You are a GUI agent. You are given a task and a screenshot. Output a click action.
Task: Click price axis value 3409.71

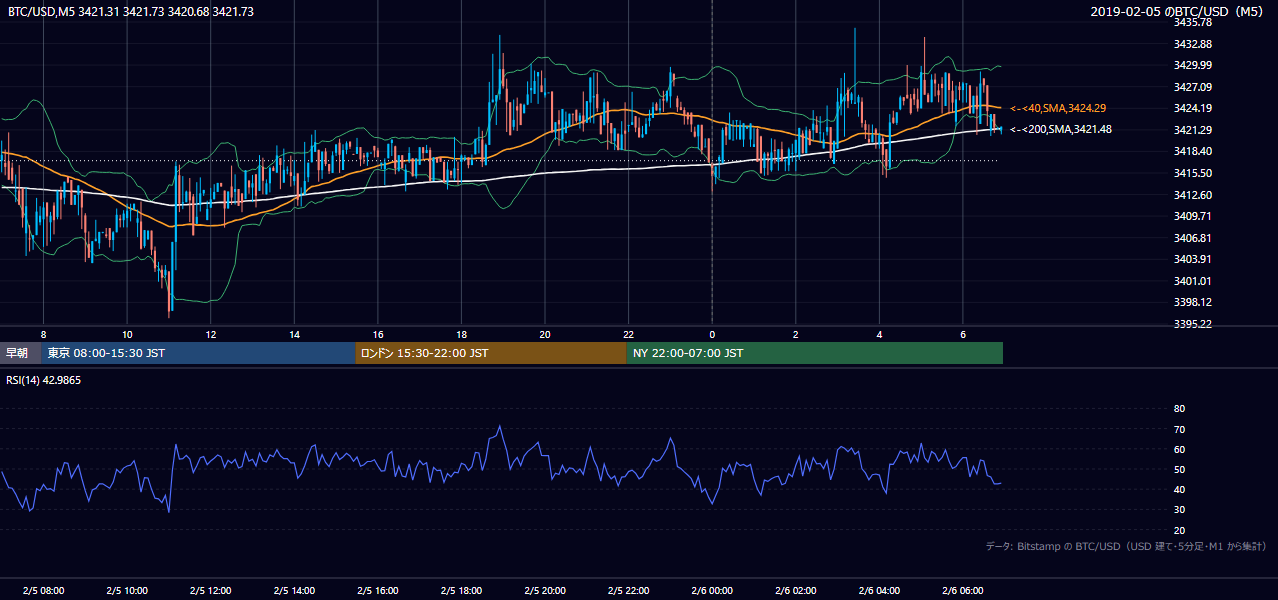pos(1193,216)
